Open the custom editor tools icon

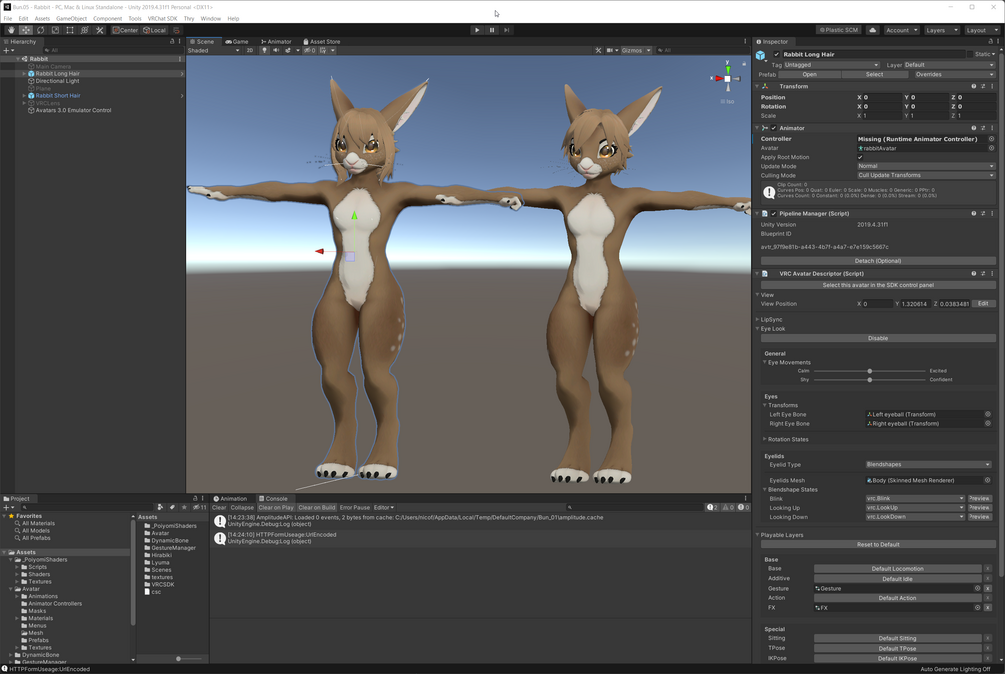pyautogui.click(x=99, y=30)
